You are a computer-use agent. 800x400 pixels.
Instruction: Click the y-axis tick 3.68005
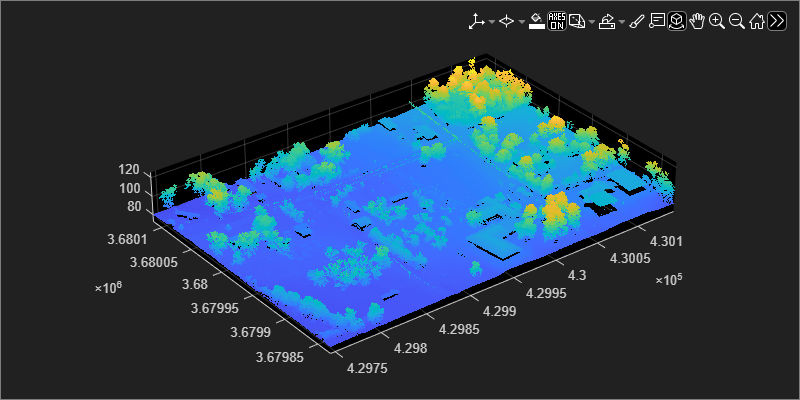(154, 263)
